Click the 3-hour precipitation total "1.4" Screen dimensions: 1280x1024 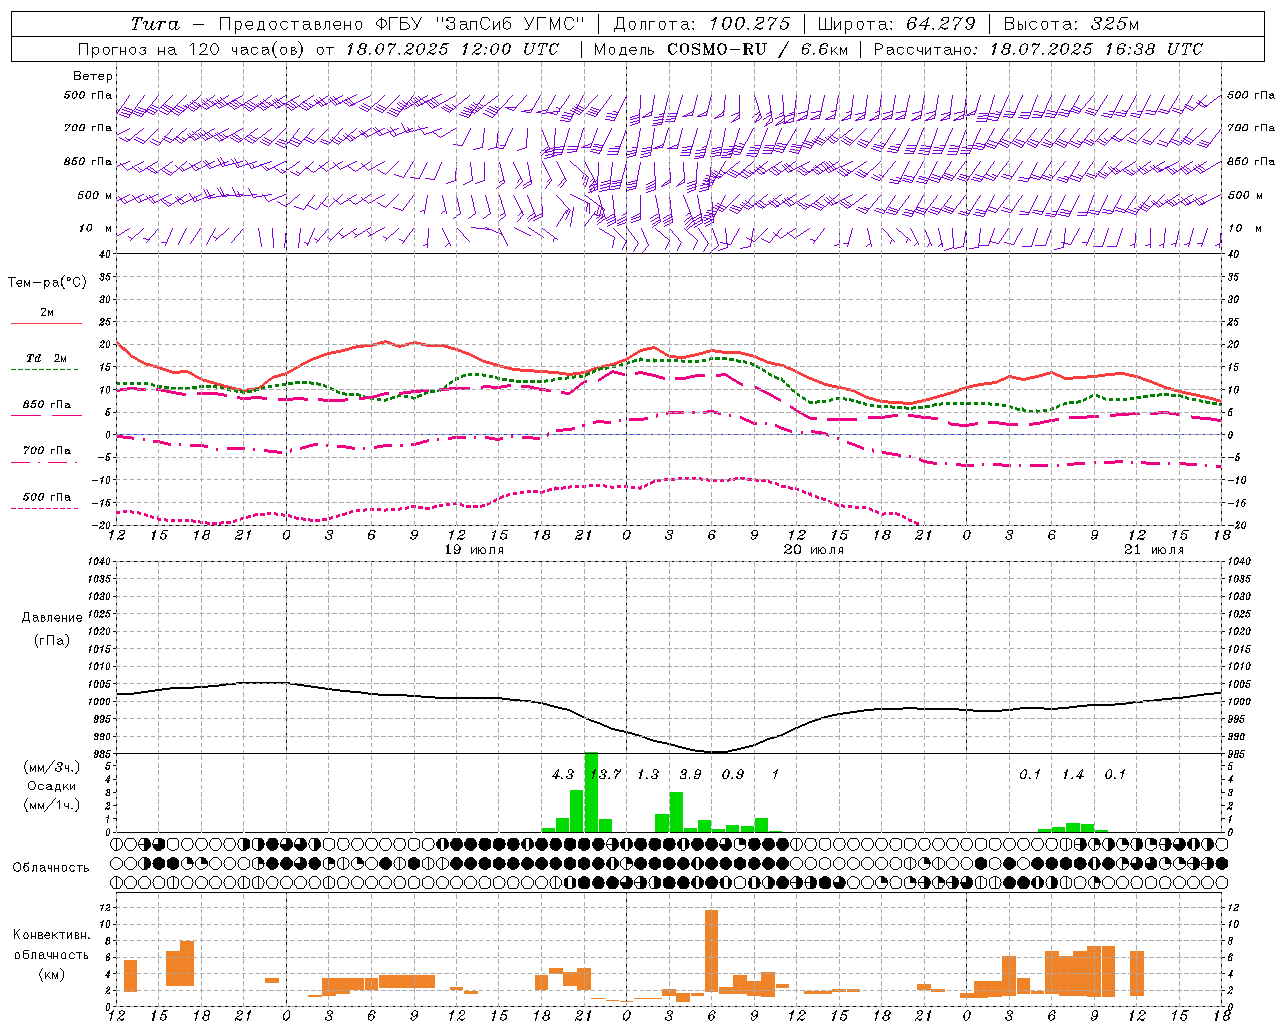click(1073, 774)
